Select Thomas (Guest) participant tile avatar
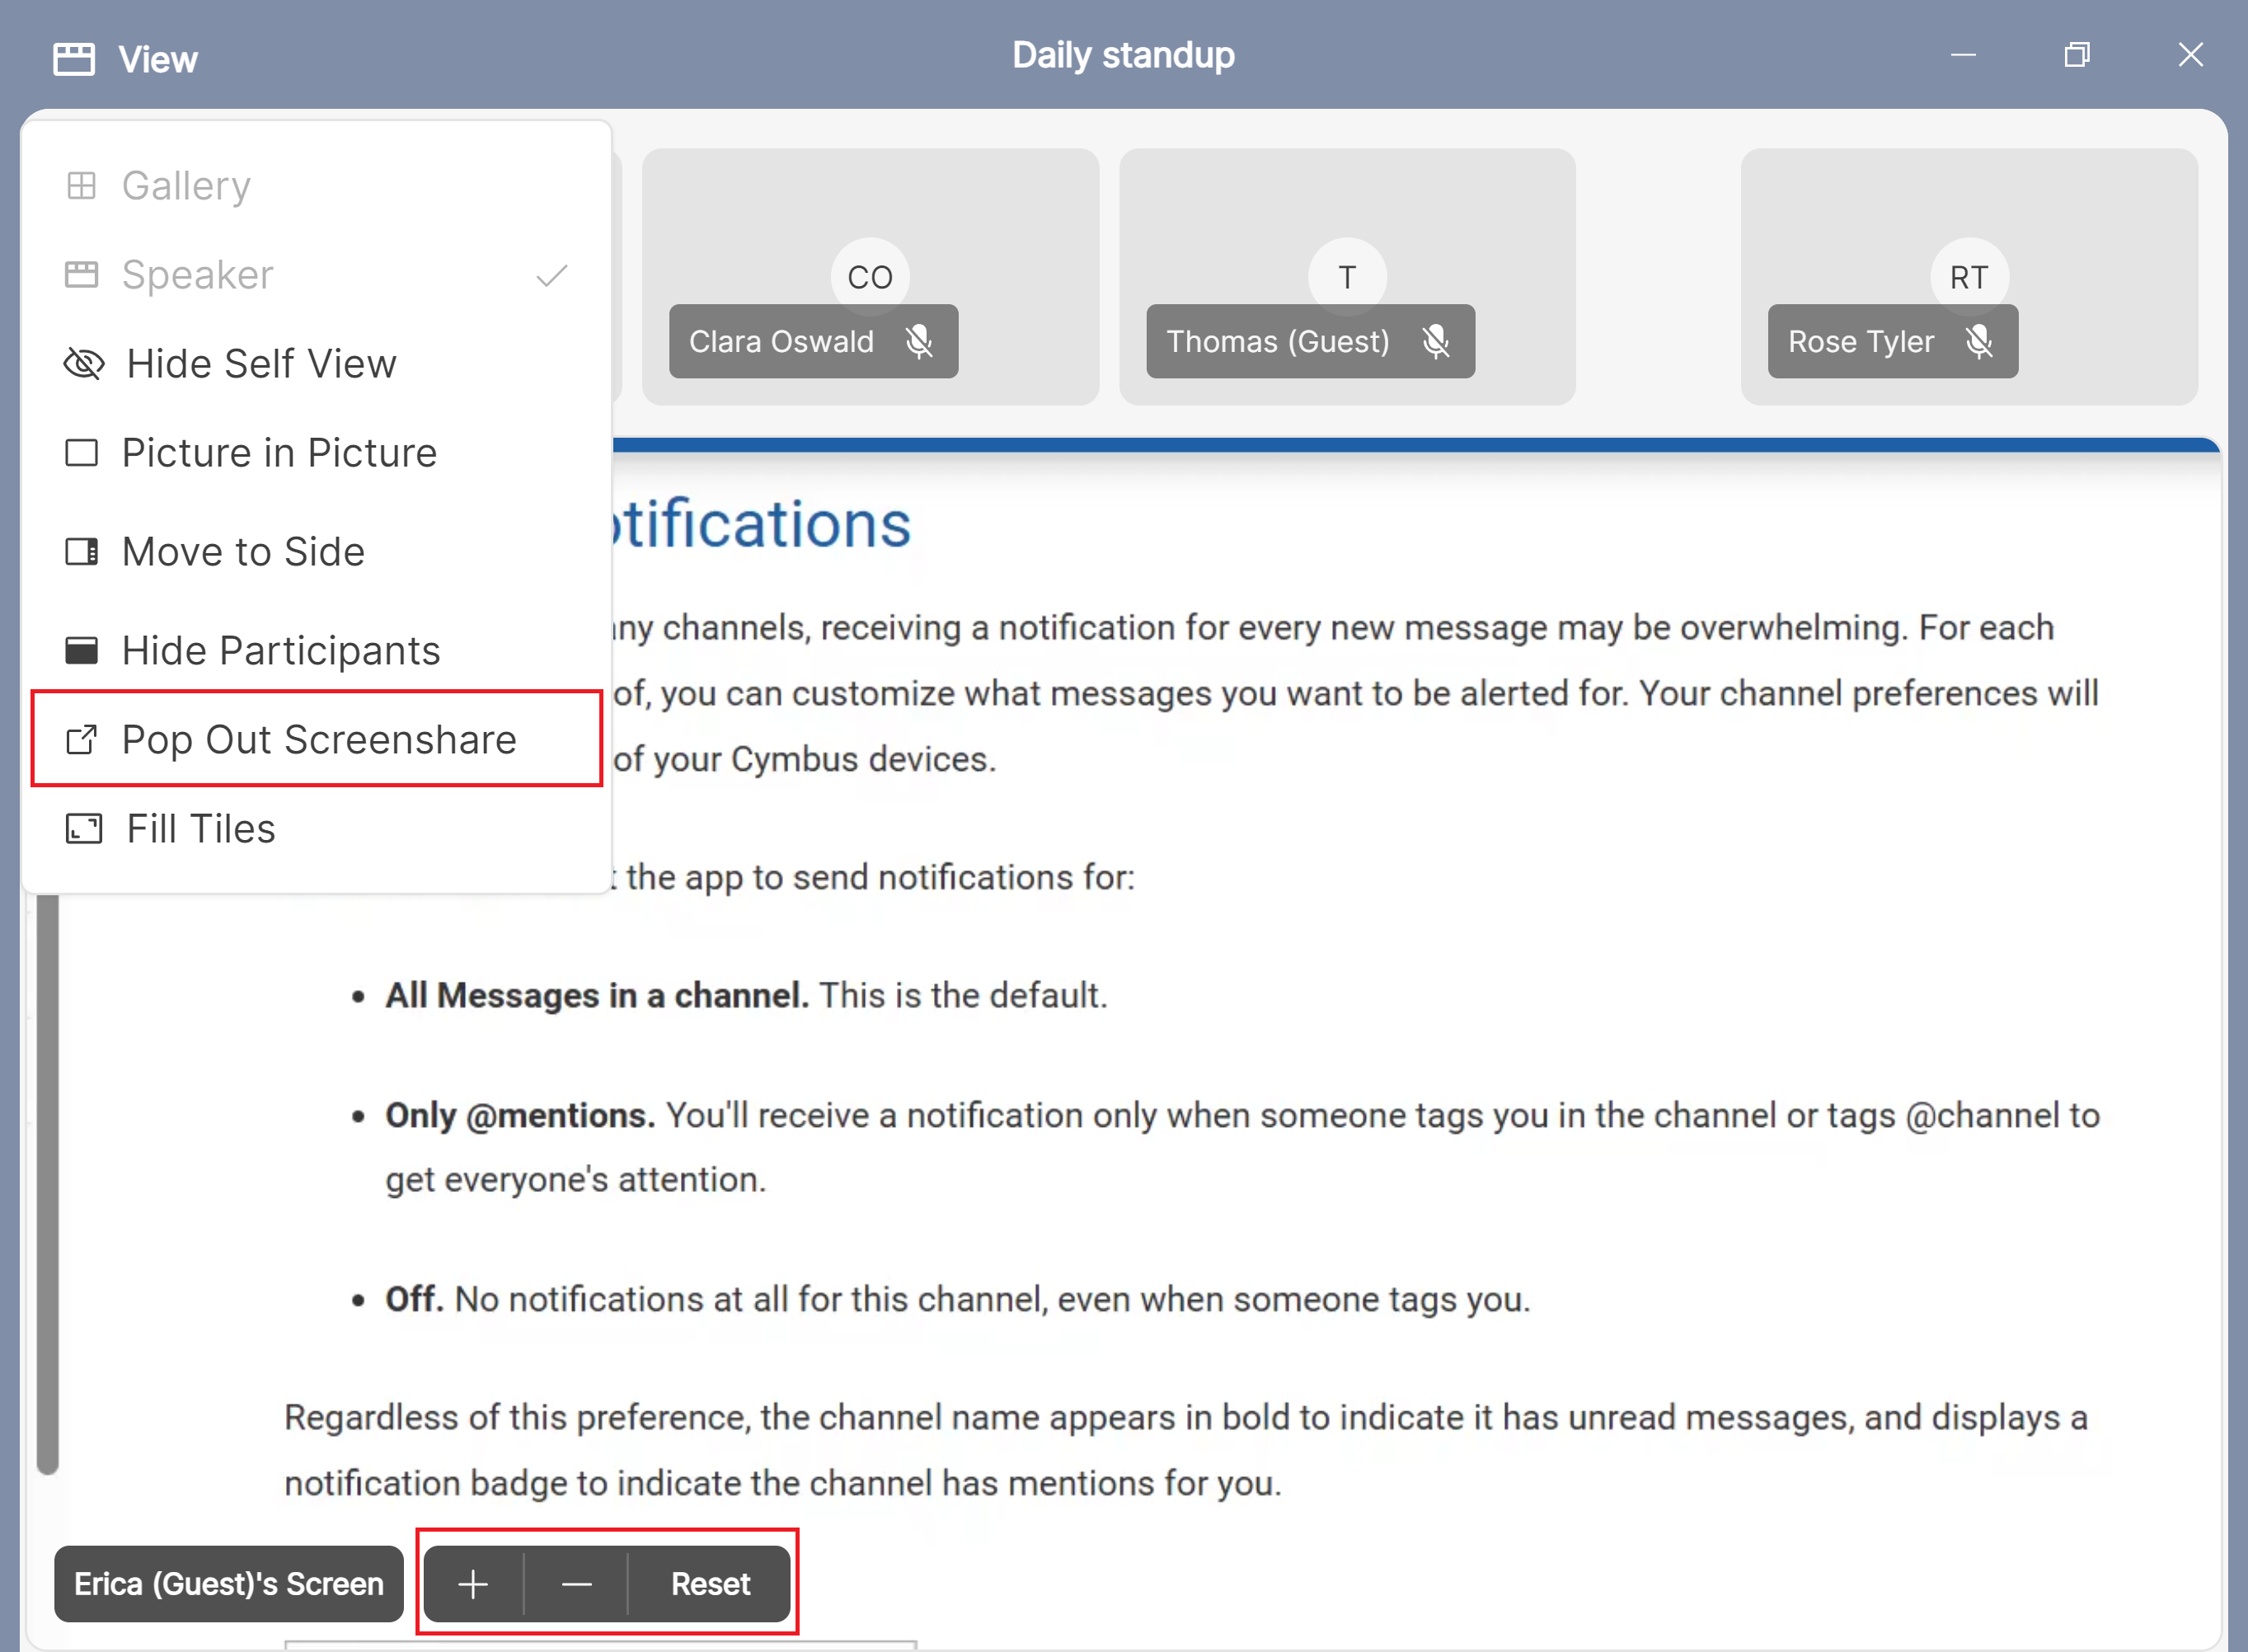 pos(1346,276)
